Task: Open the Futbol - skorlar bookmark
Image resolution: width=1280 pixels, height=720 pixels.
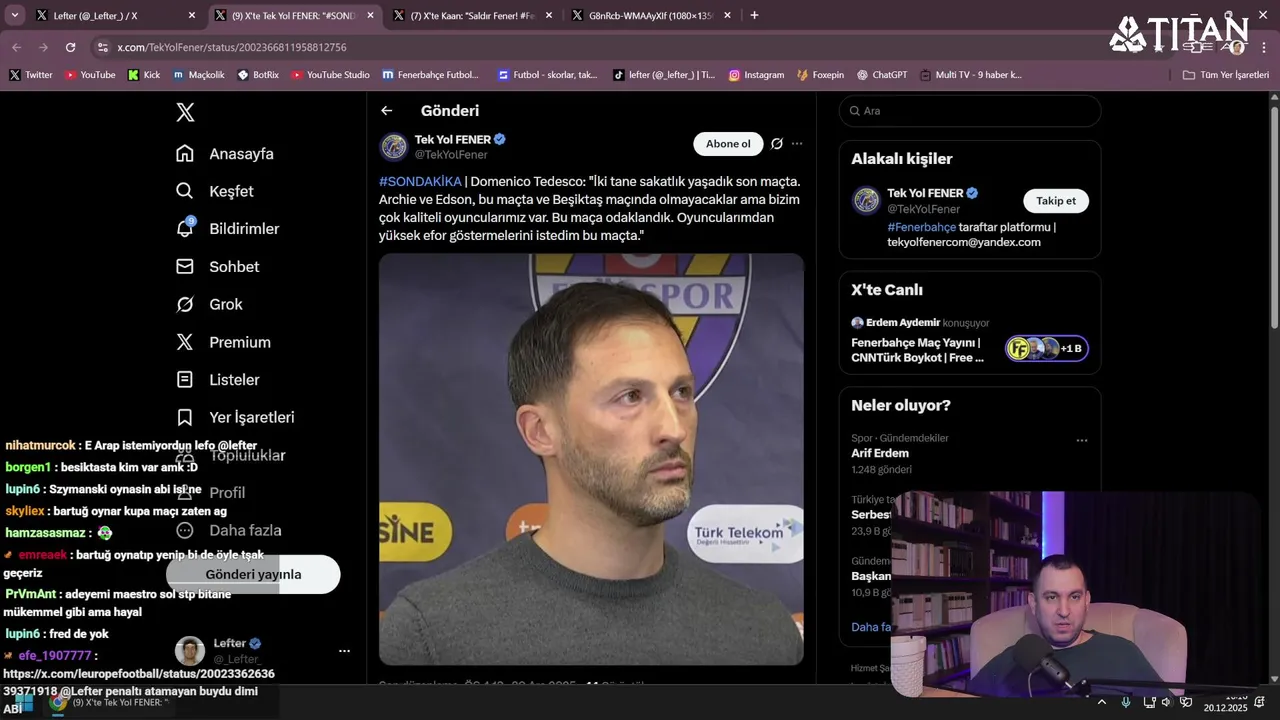Action: 547,75
